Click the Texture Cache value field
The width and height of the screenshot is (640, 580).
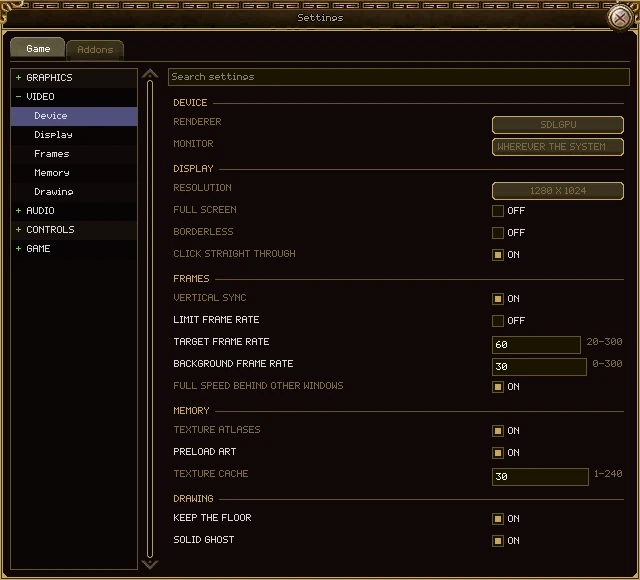(540, 477)
